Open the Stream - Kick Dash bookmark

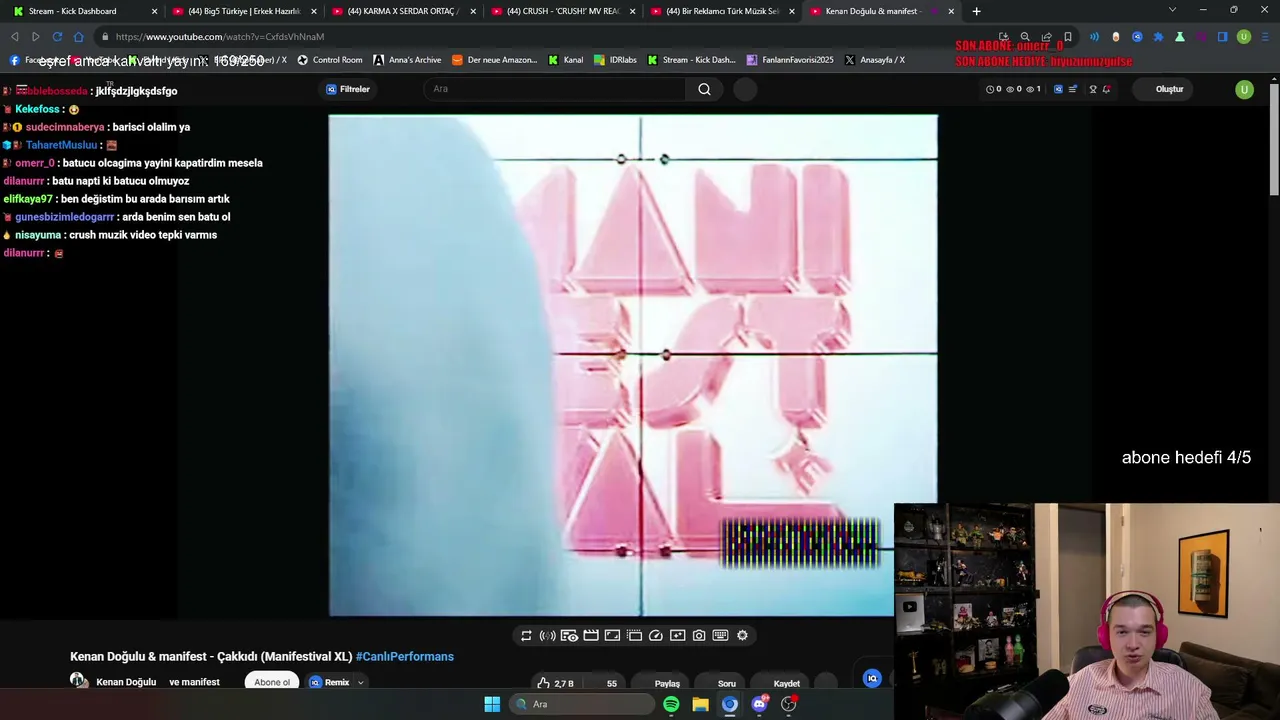[x=691, y=60]
